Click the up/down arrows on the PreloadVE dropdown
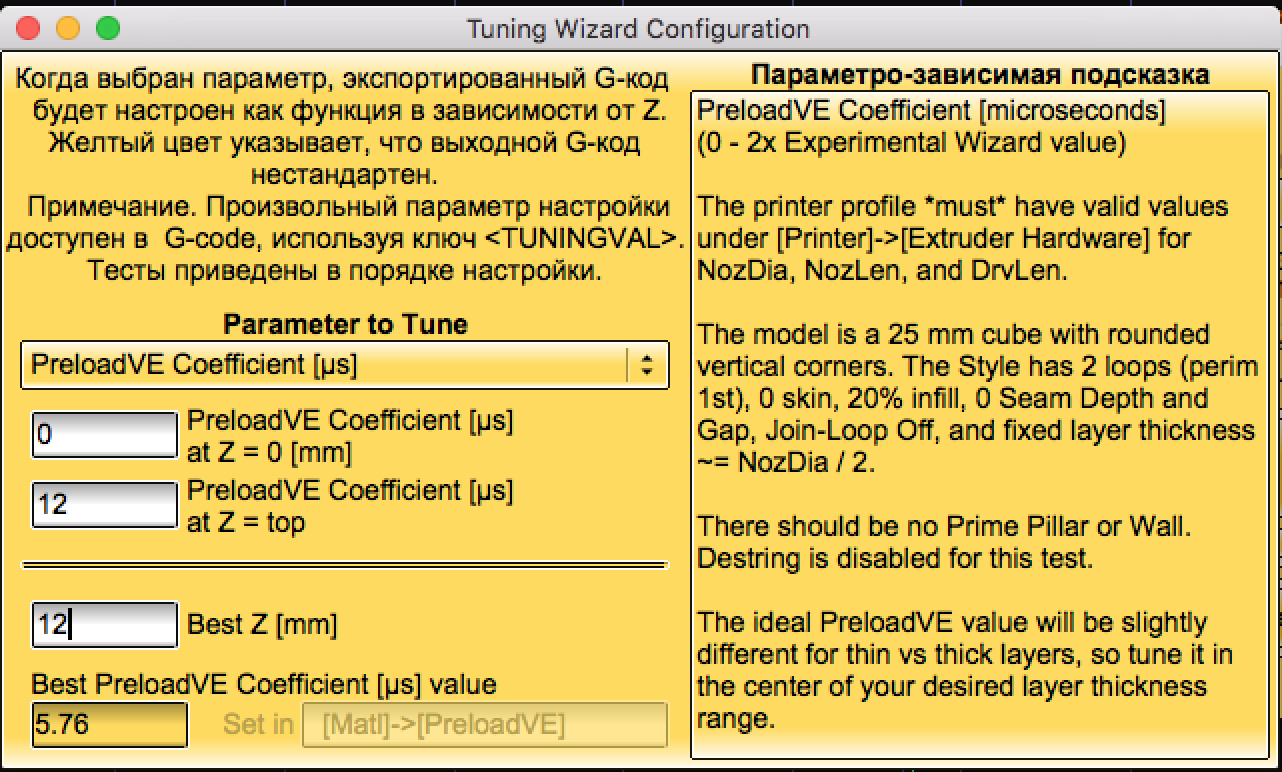1282x772 pixels. [x=647, y=365]
